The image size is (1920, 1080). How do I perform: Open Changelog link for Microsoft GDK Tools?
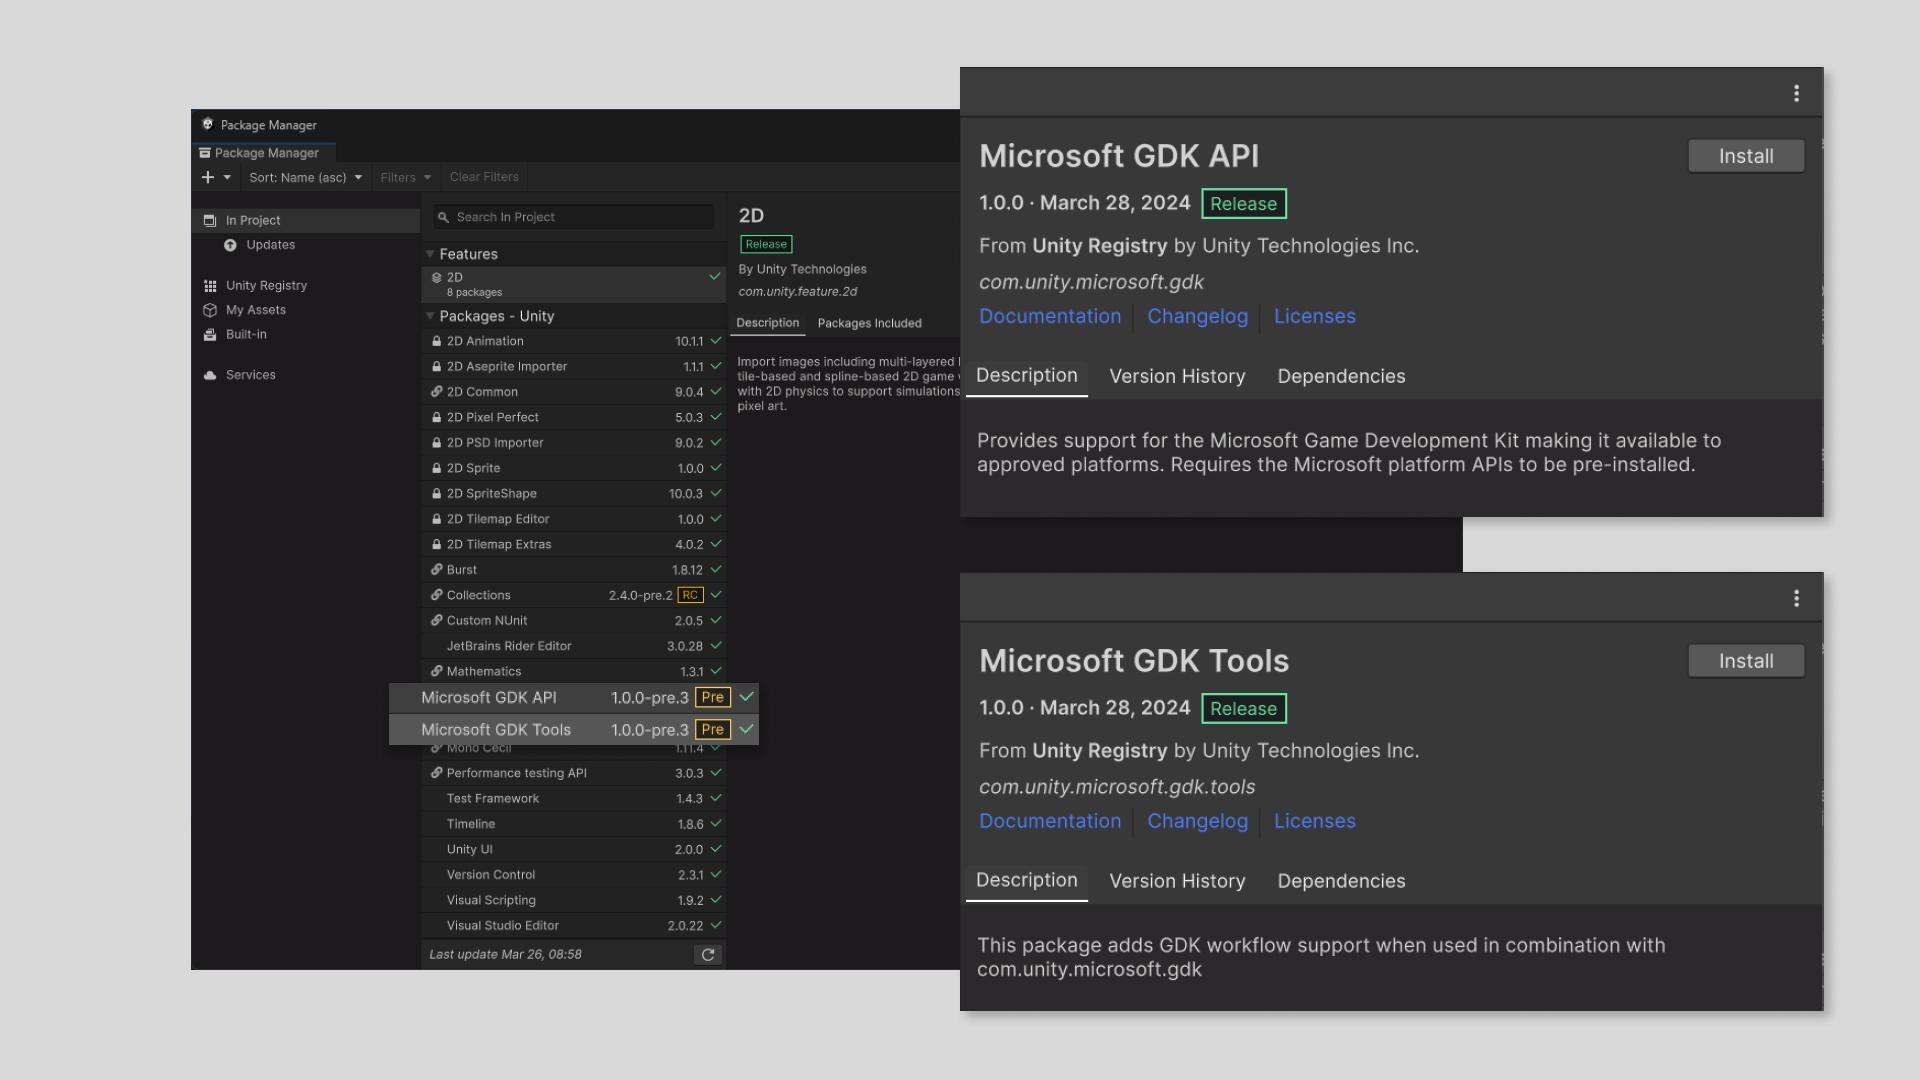pyautogui.click(x=1197, y=821)
